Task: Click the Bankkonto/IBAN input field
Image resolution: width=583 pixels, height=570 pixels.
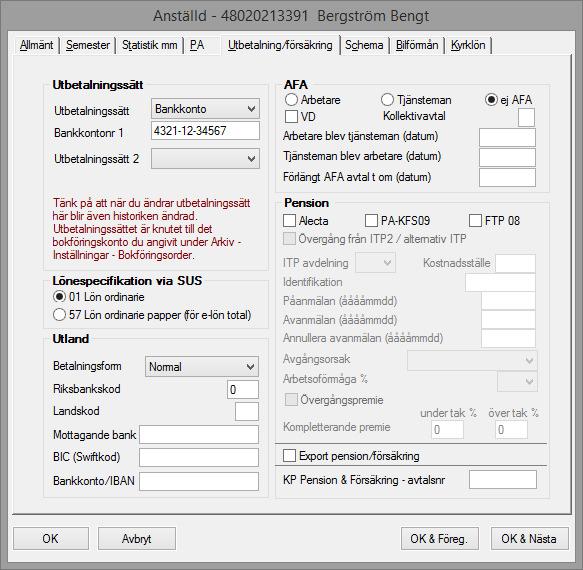Action: (199, 481)
